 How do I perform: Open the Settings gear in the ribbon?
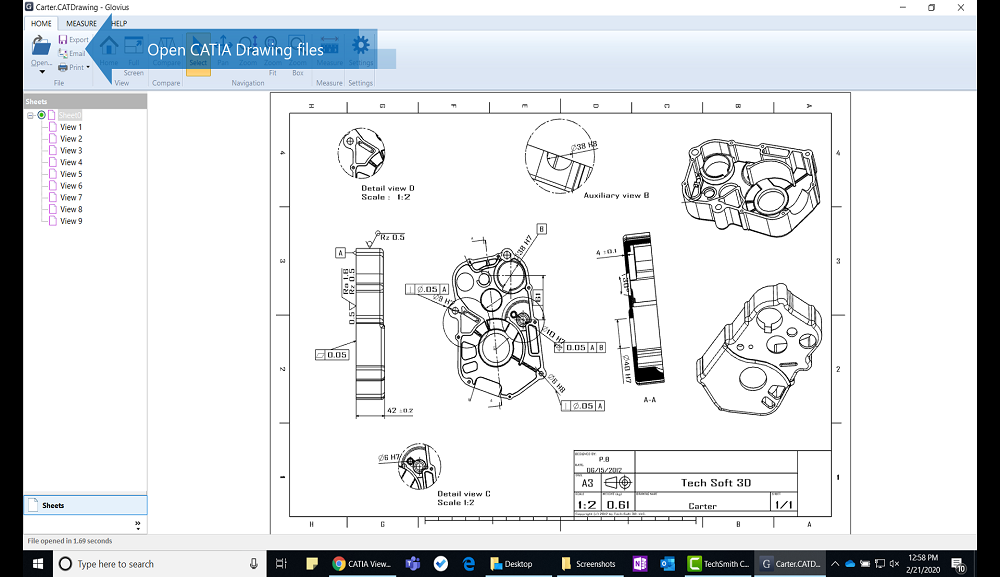[361, 45]
